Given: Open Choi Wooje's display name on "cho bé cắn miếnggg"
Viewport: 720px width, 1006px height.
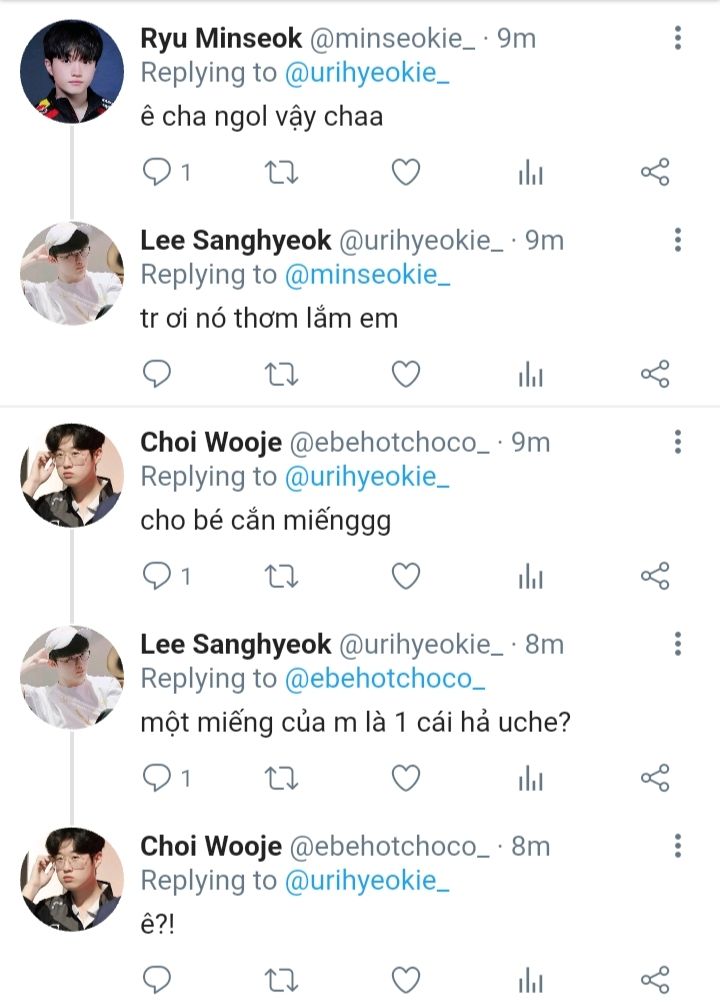Looking at the screenshot, I should tap(211, 442).
